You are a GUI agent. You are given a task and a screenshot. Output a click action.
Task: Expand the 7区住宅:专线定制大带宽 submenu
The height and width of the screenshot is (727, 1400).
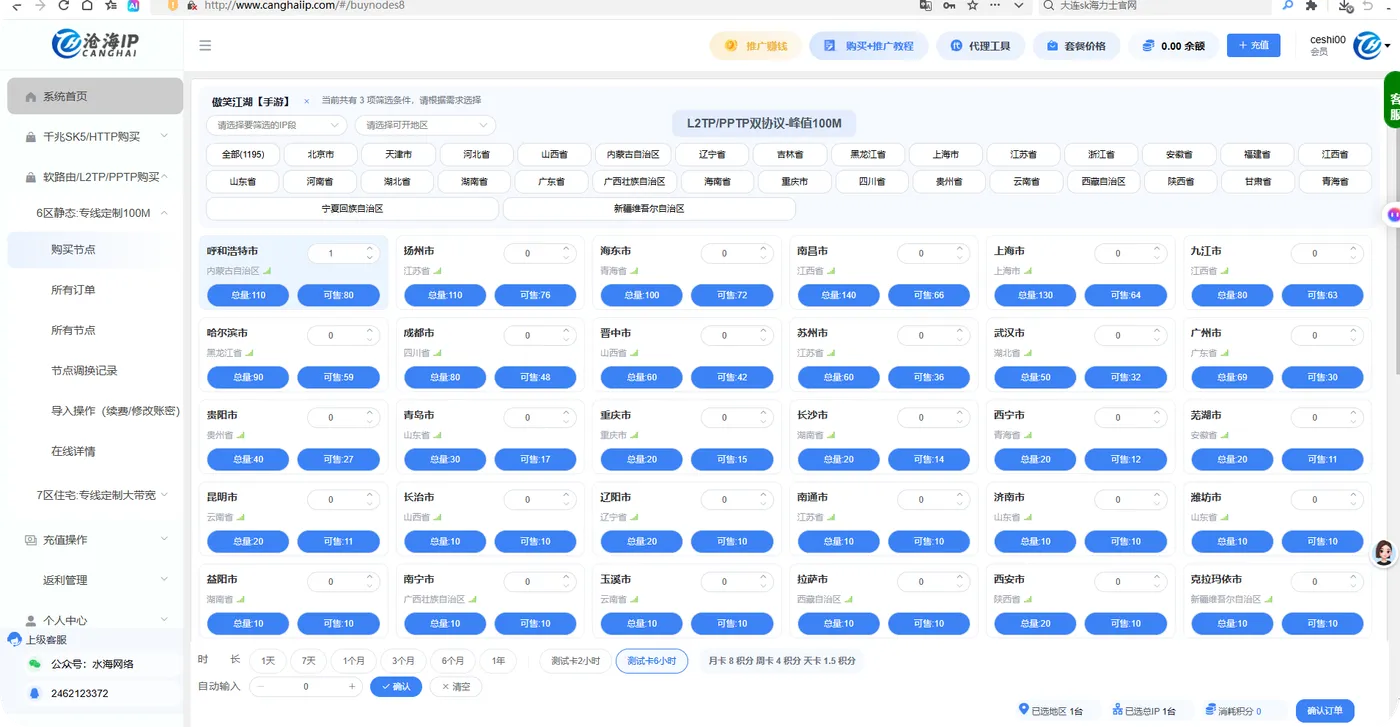point(95,495)
